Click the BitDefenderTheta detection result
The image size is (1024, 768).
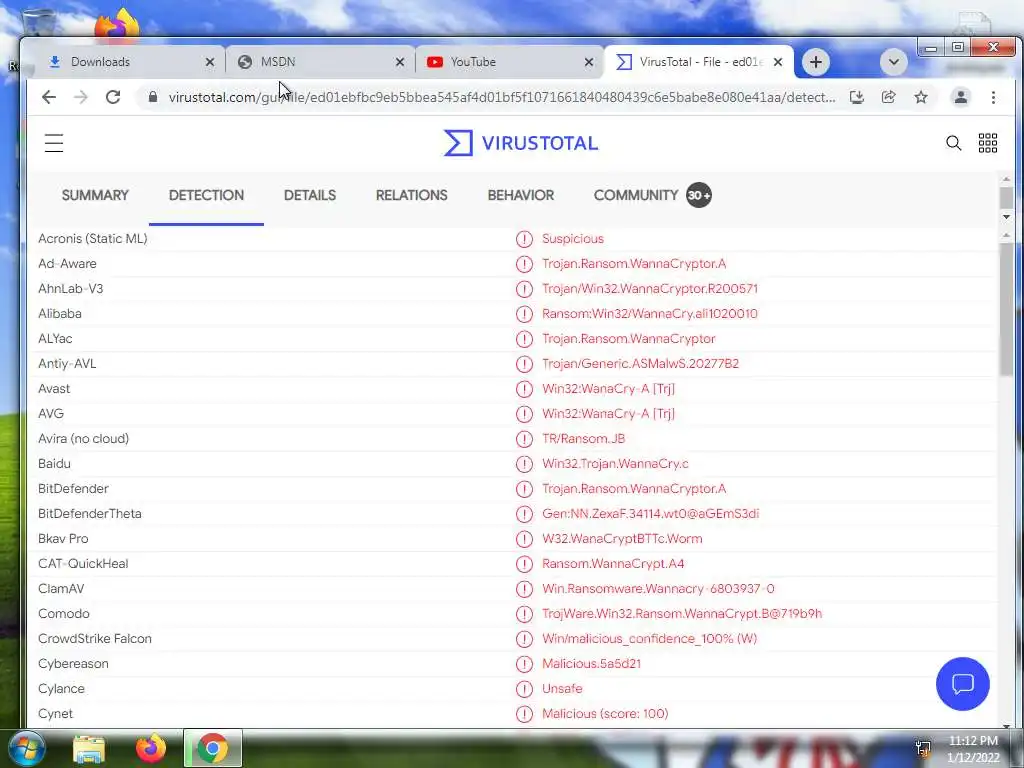650,514
